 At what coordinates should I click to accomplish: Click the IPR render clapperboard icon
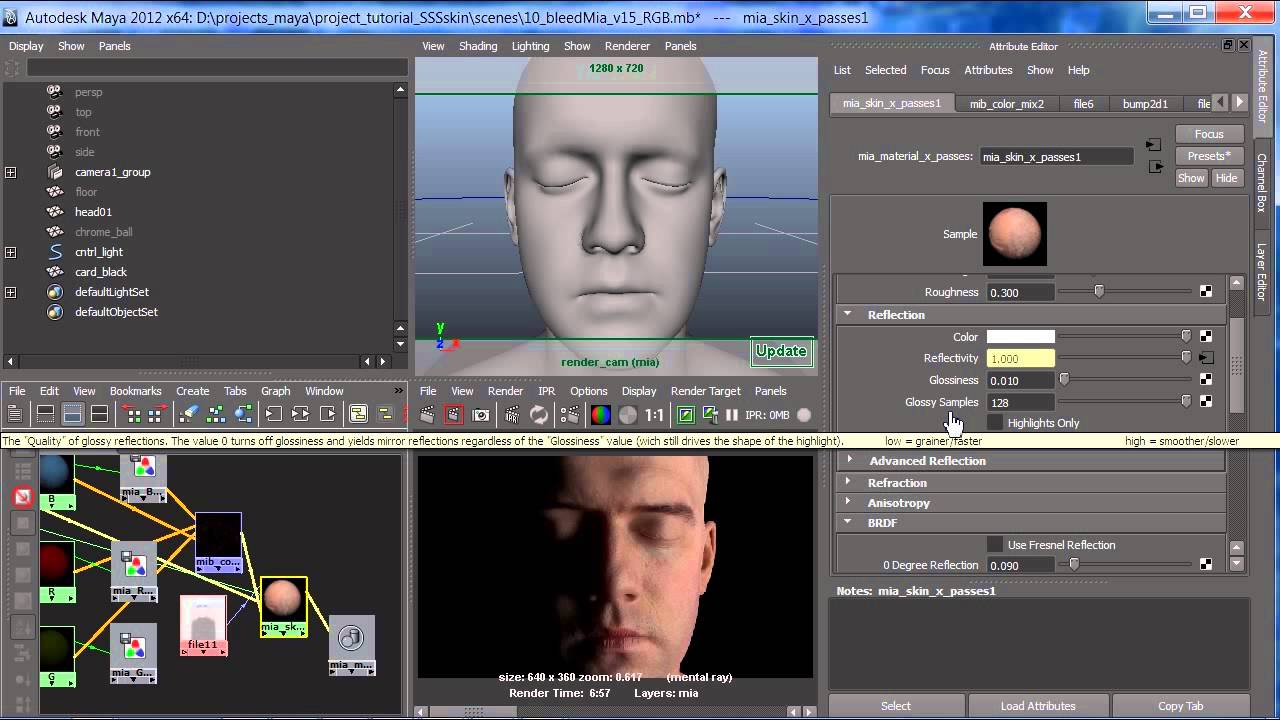point(513,415)
